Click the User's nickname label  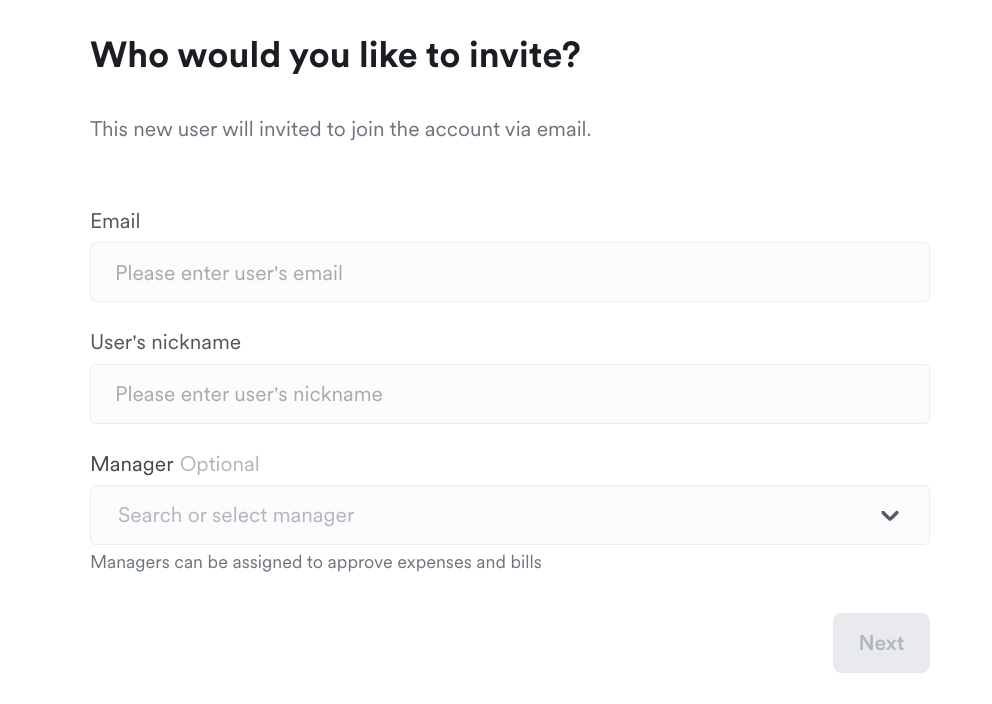tap(165, 342)
